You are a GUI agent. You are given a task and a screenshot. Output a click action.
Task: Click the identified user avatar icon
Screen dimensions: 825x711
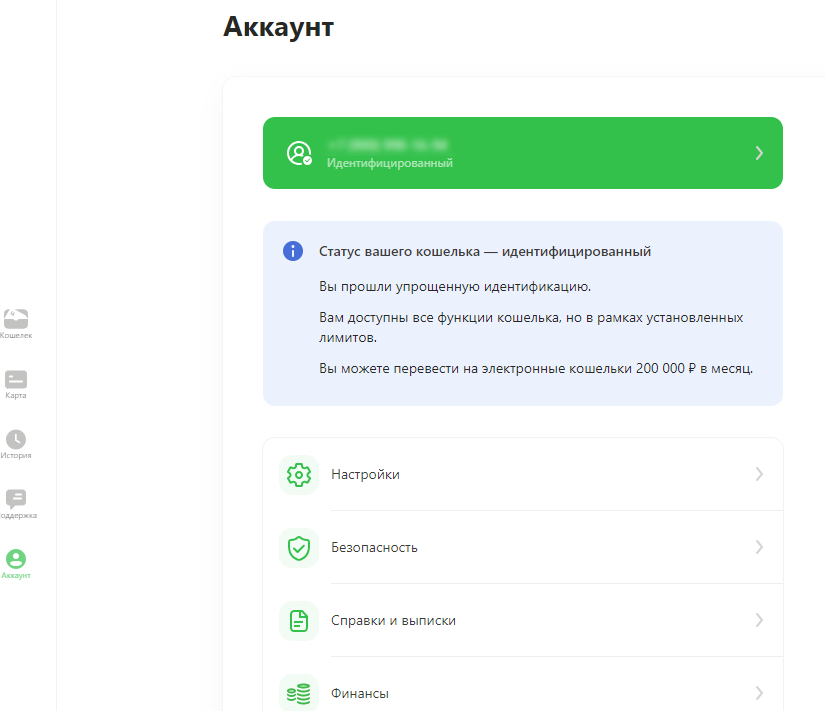coord(299,153)
